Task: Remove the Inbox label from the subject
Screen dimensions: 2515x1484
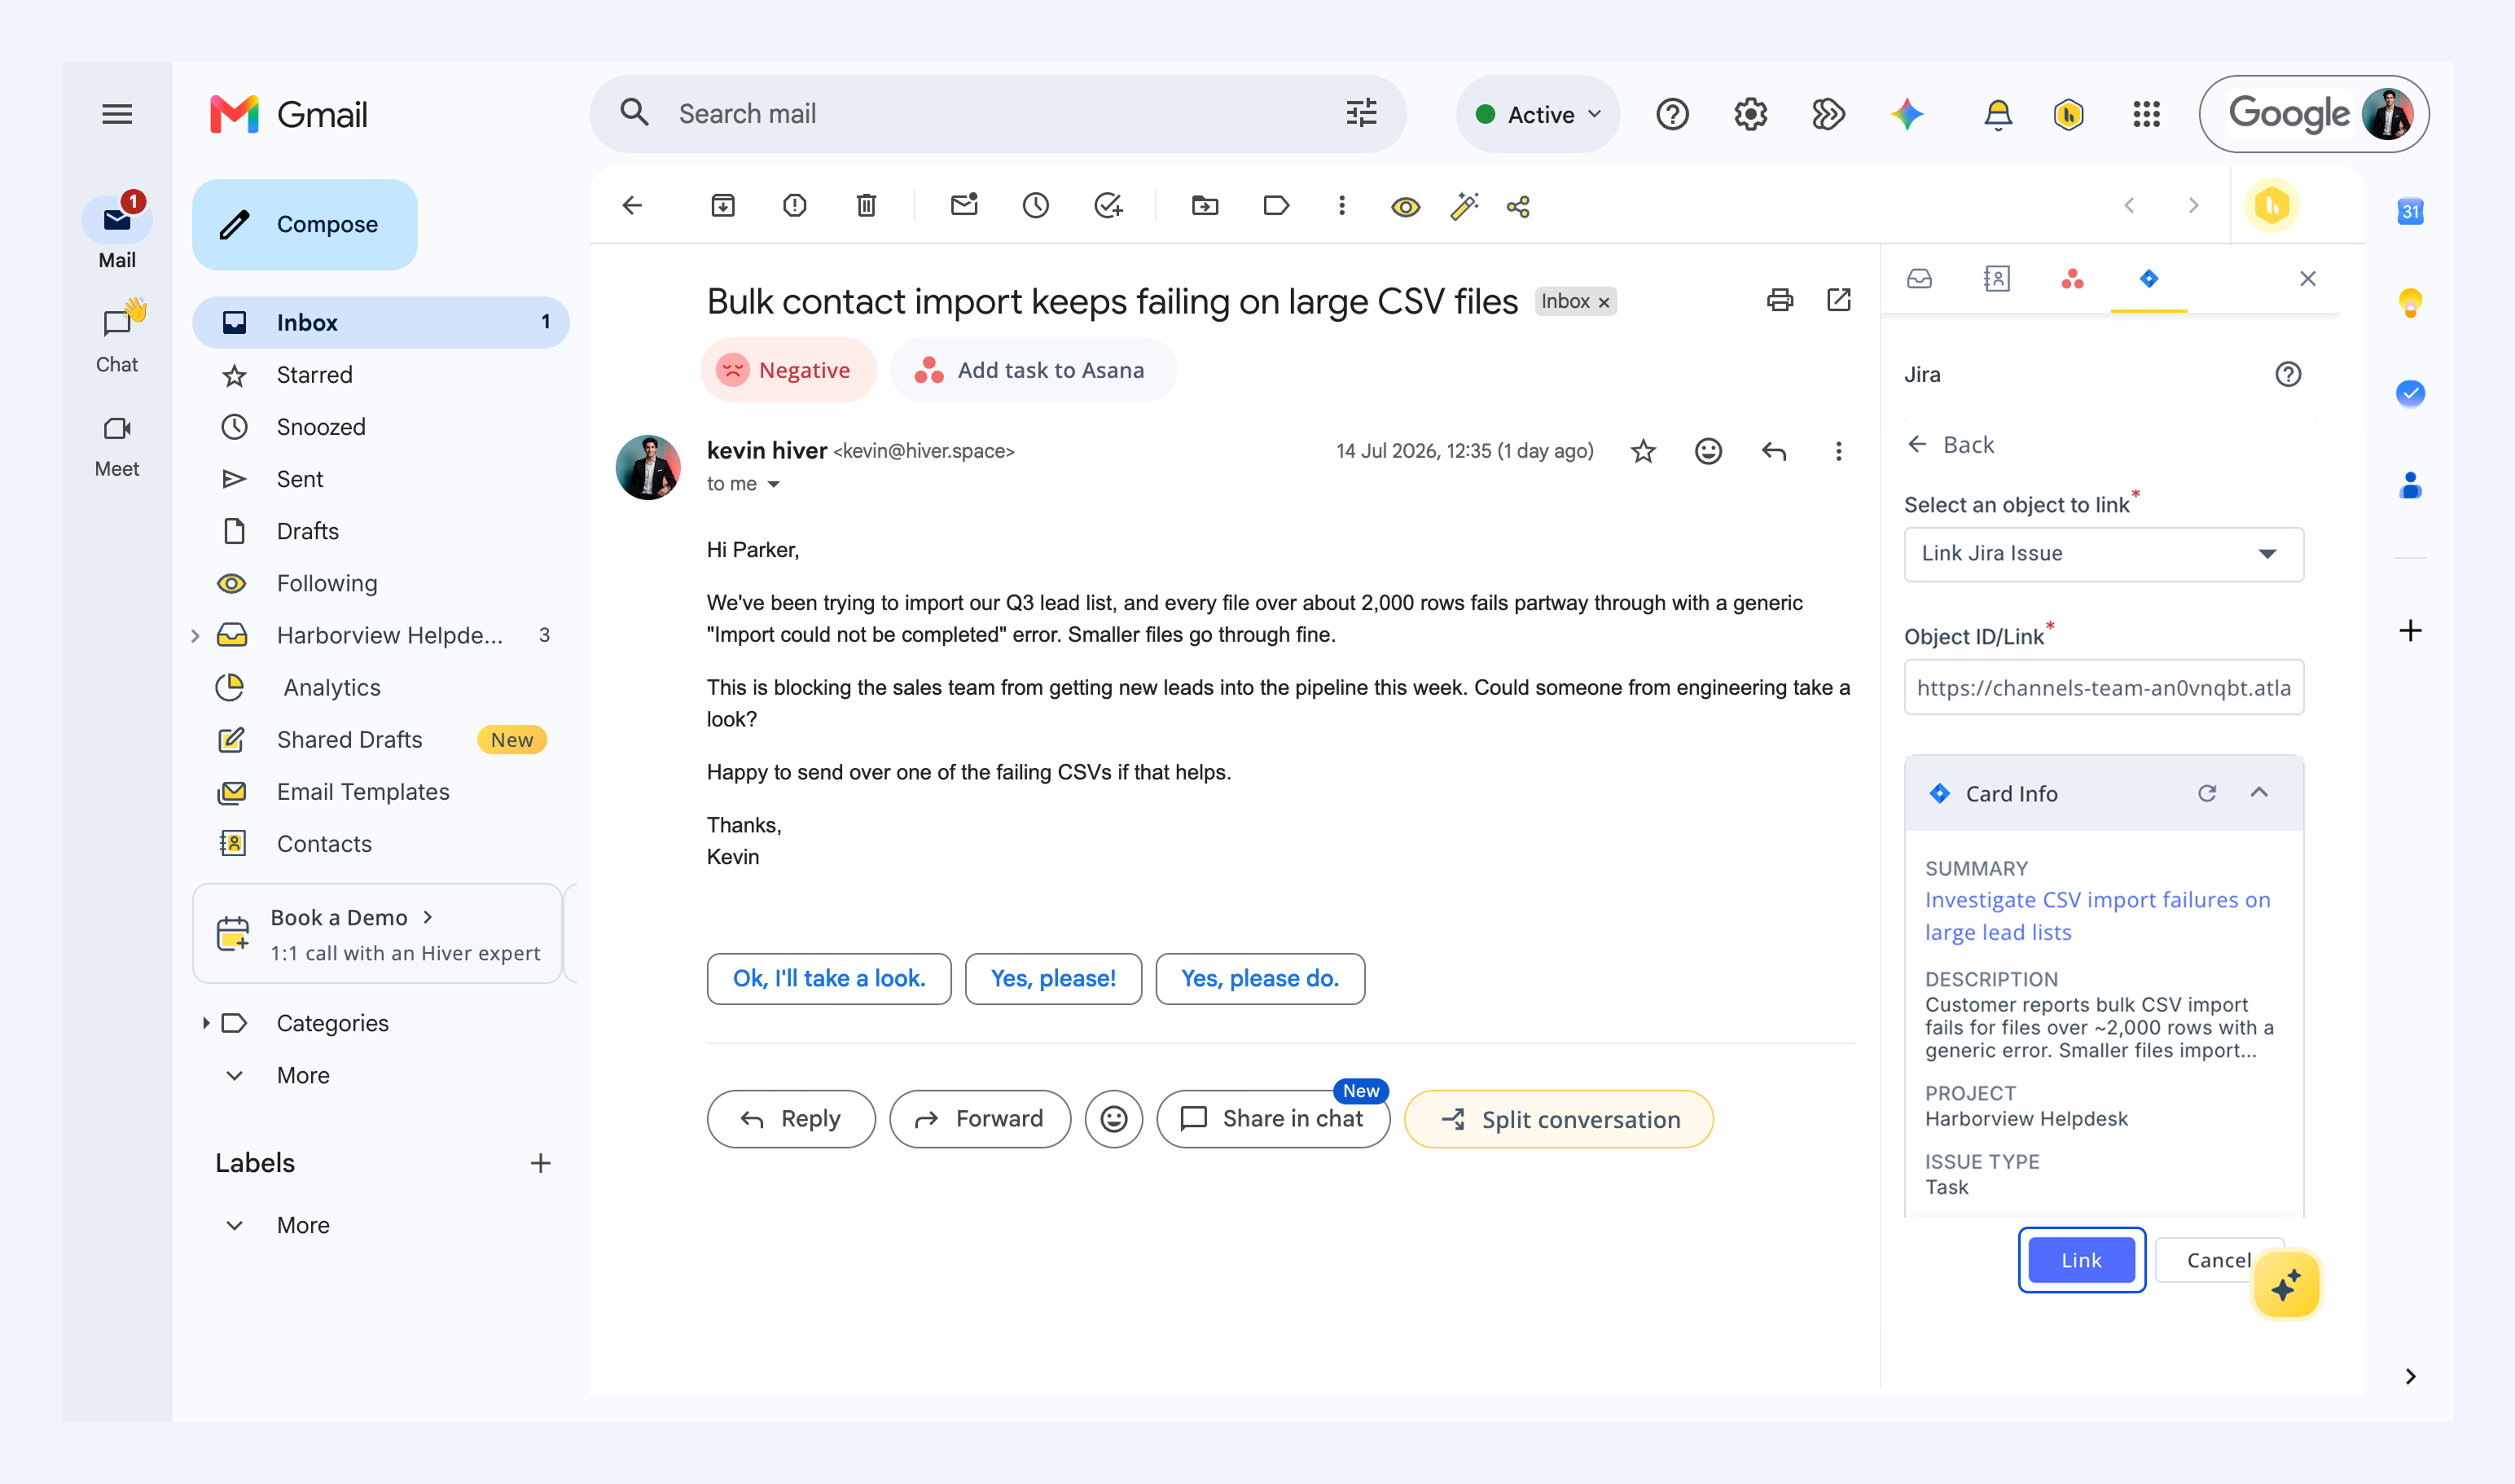Action: (x=1604, y=302)
